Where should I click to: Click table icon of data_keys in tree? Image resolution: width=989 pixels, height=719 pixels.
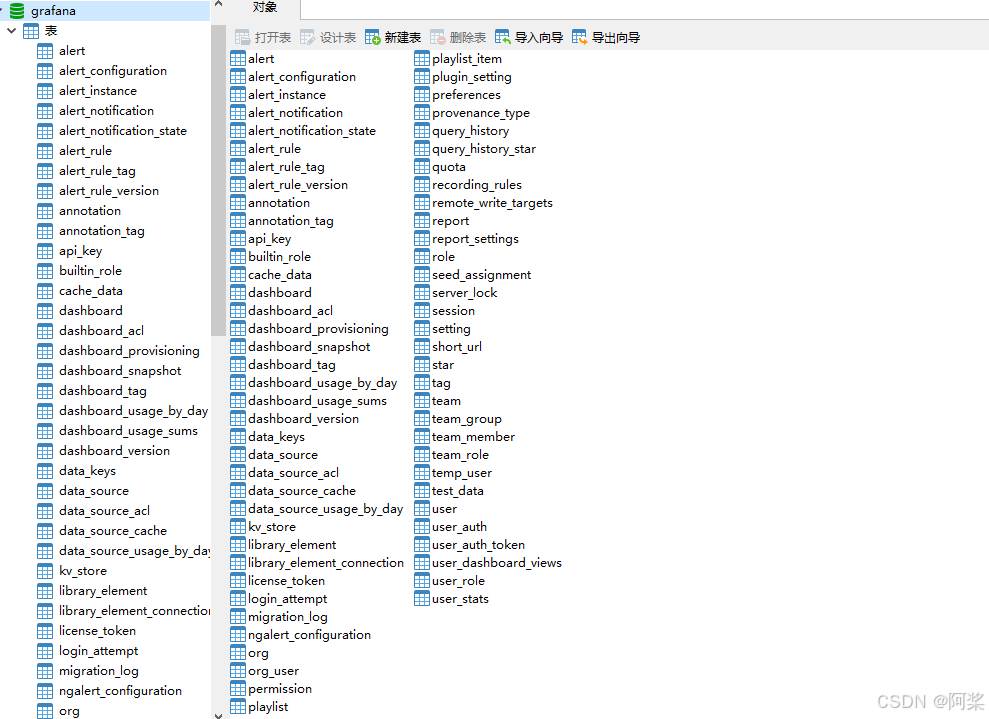tap(45, 471)
